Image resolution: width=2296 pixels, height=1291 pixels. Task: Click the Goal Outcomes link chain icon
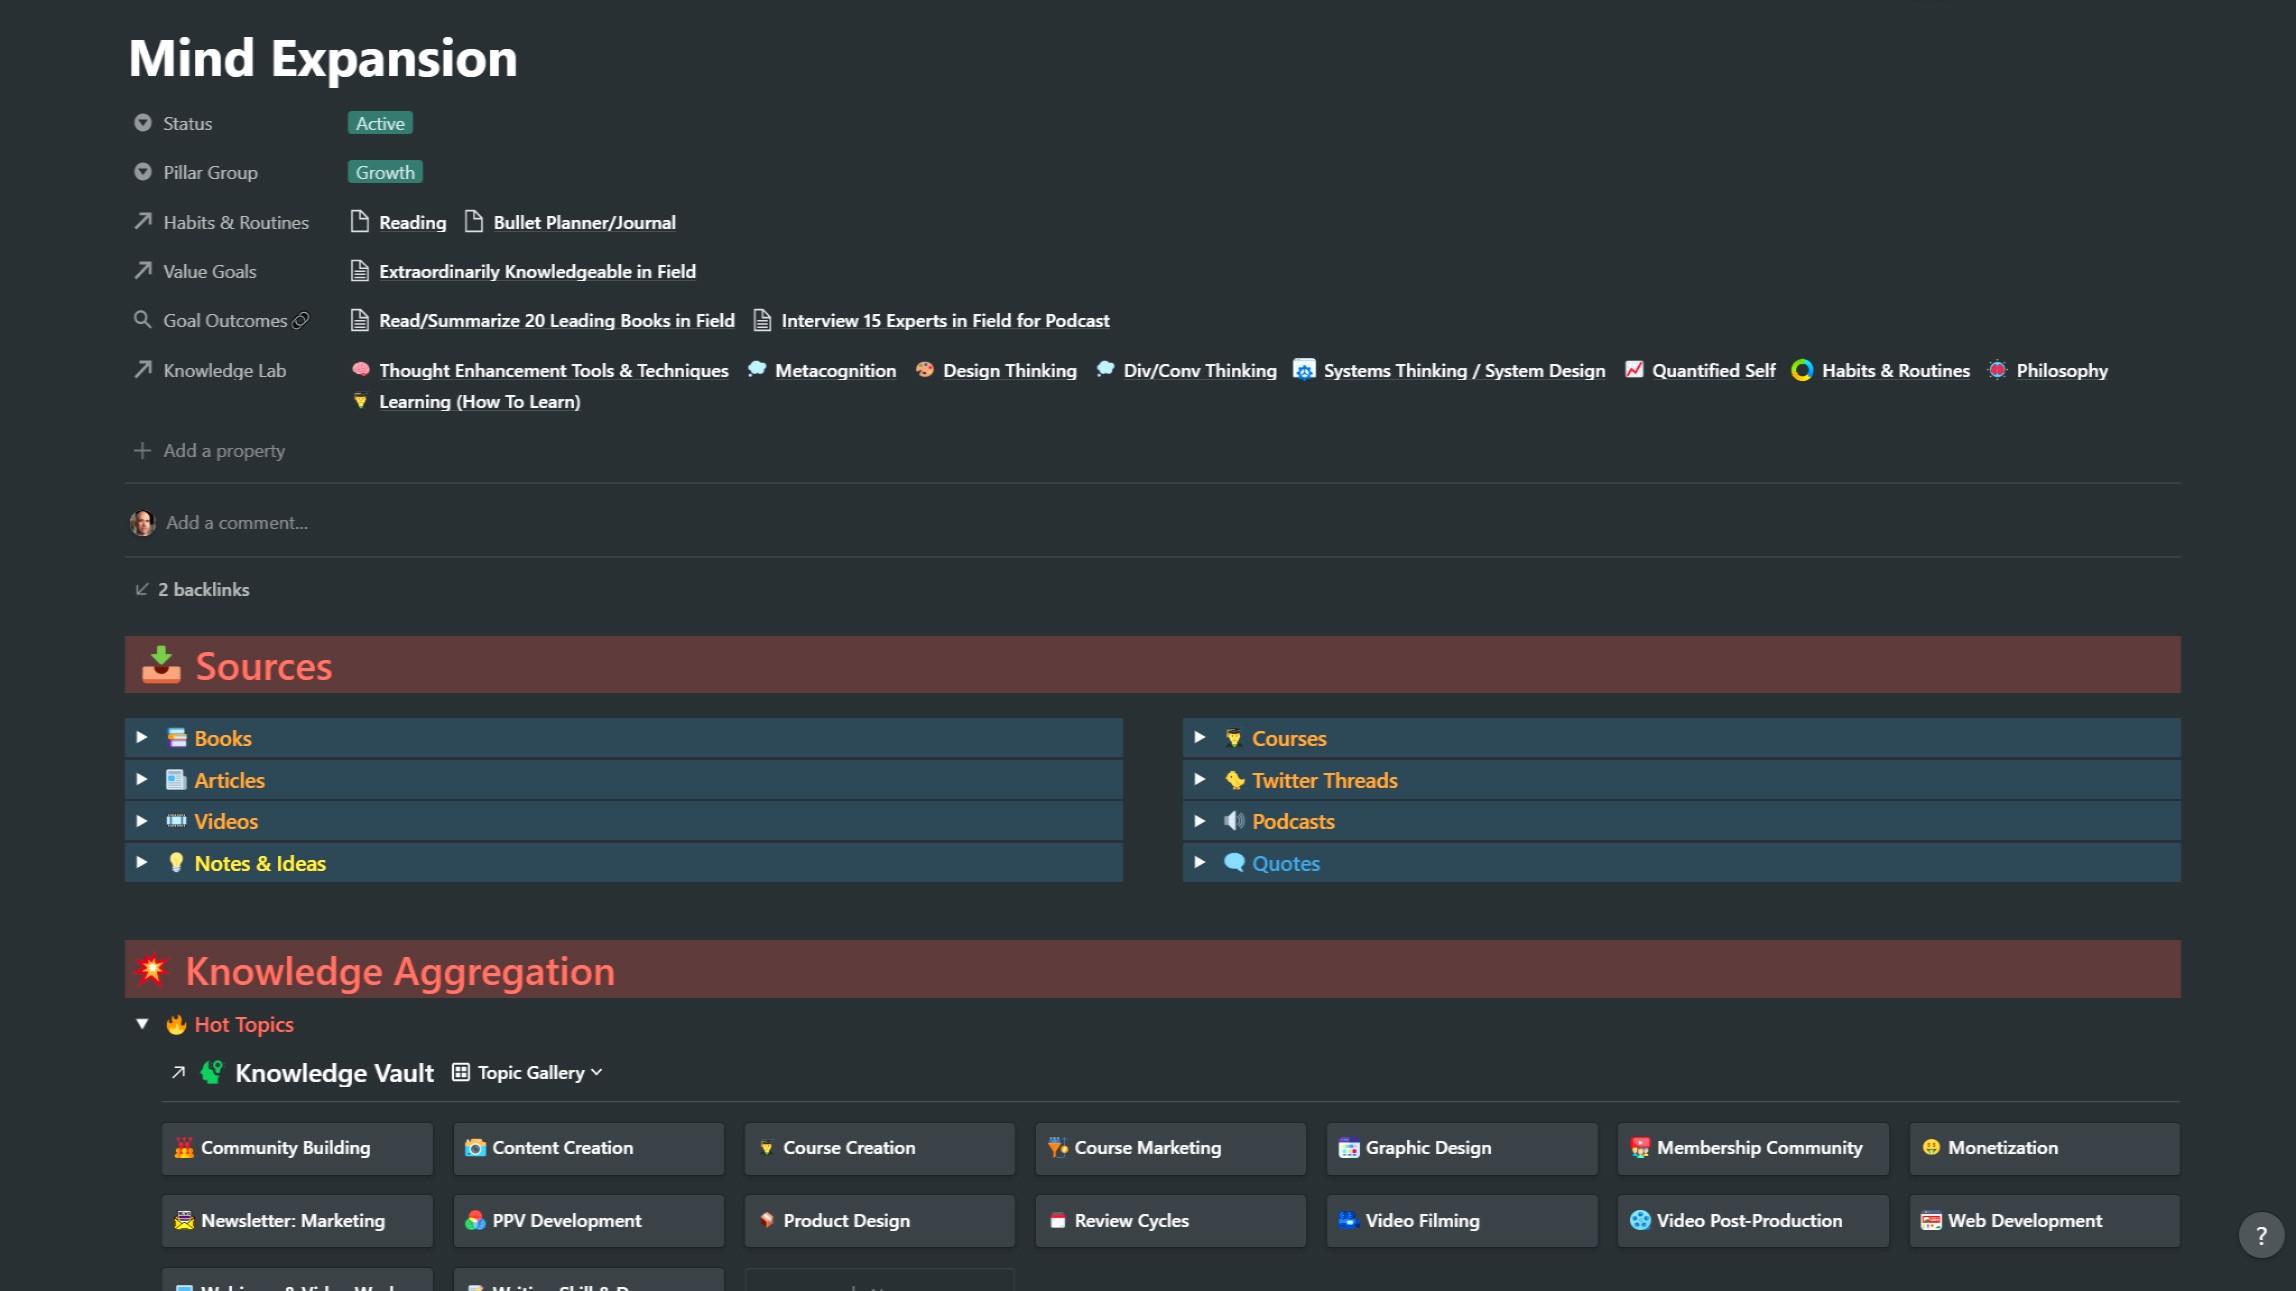pos(301,320)
